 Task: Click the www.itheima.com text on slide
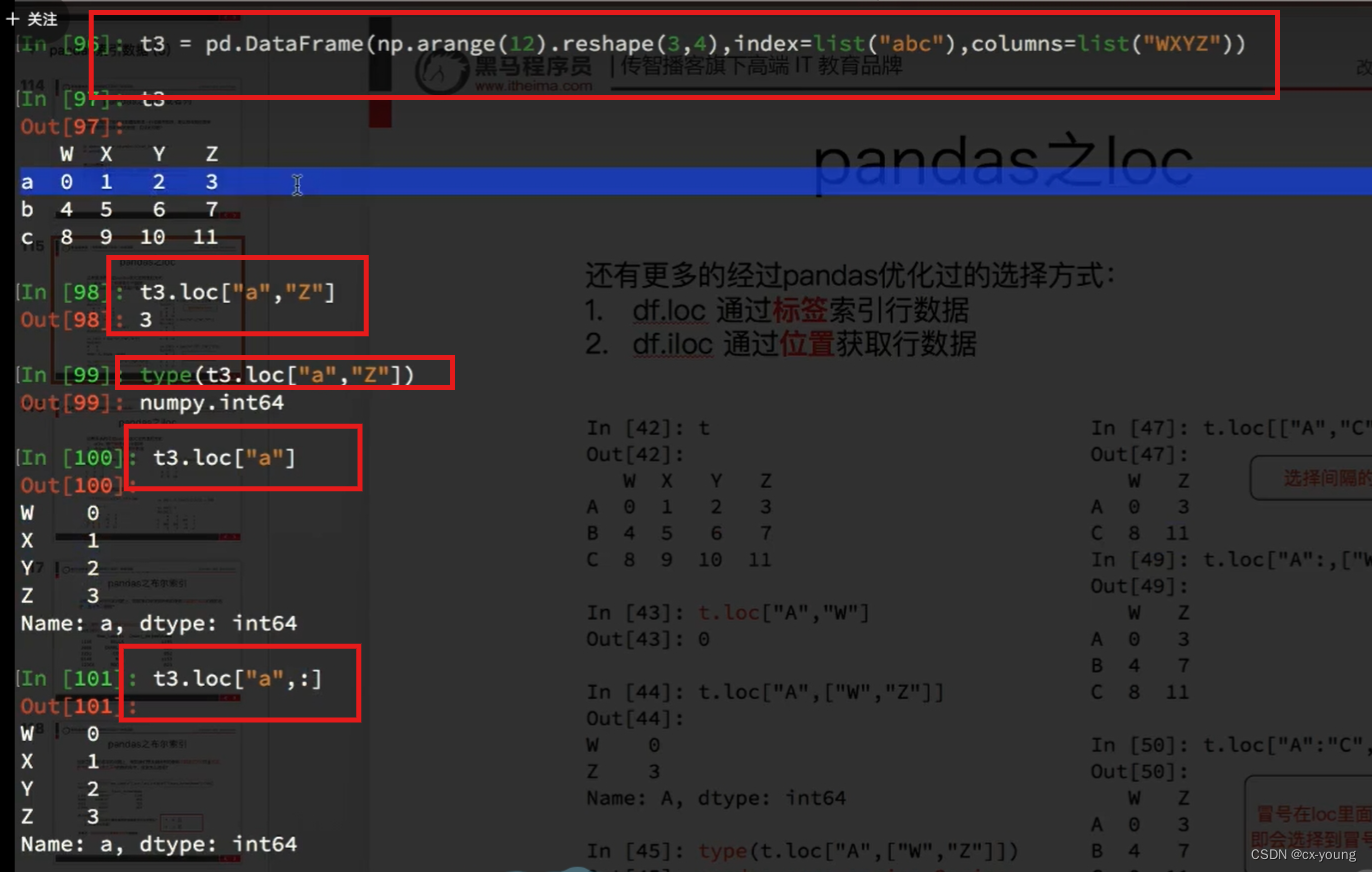(534, 87)
